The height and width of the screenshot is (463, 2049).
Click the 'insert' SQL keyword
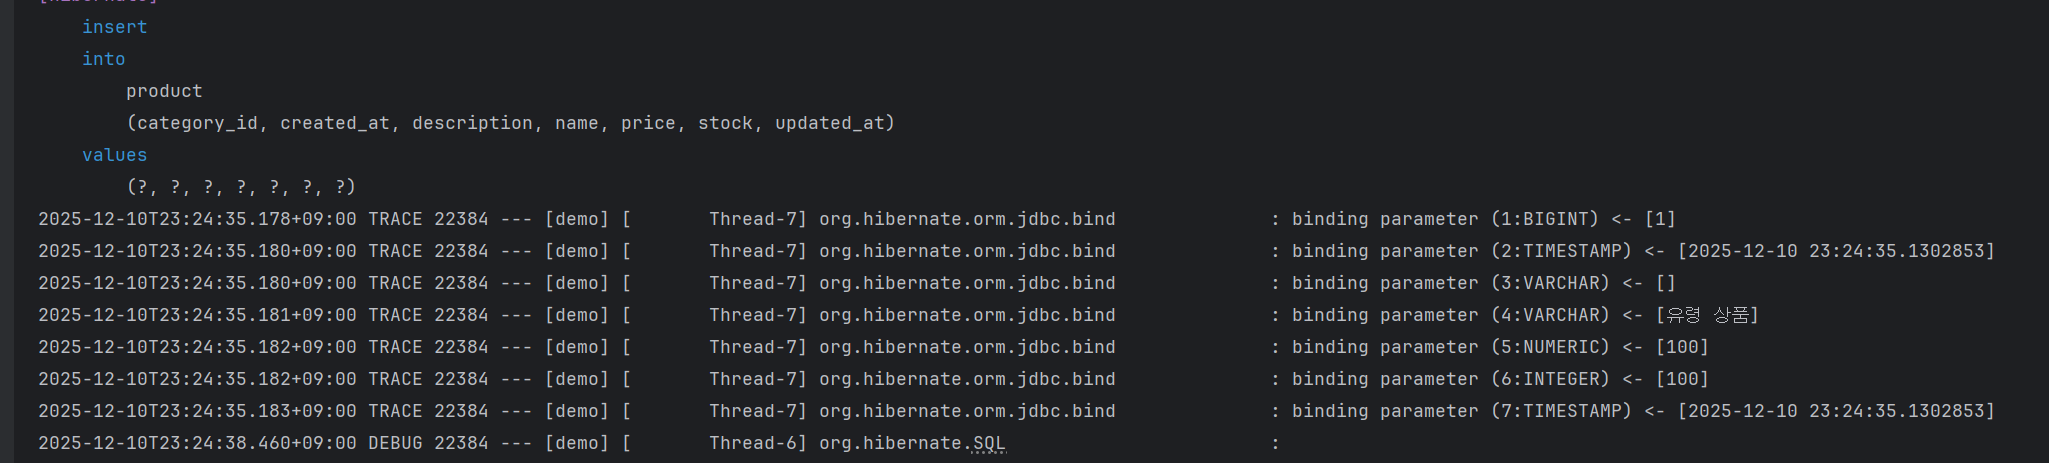pos(114,27)
